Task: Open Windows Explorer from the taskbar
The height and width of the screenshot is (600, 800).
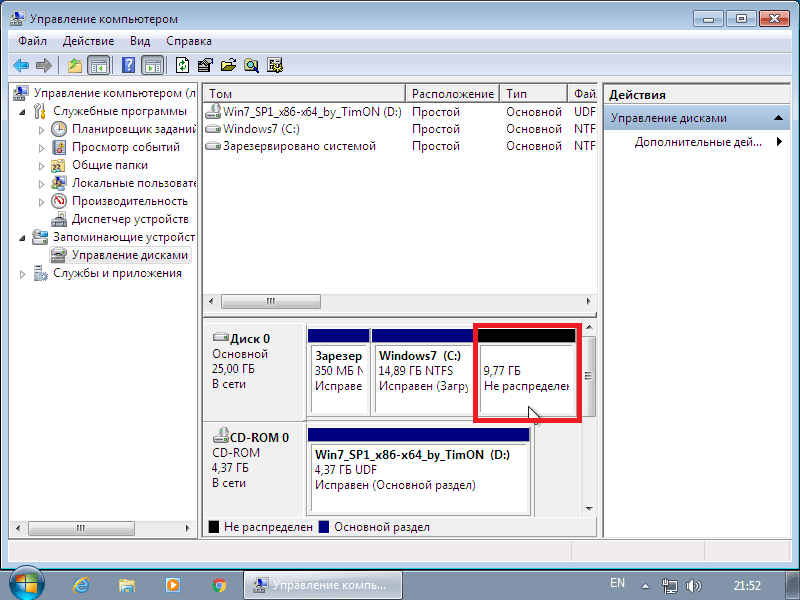Action: tap(127, 585)
